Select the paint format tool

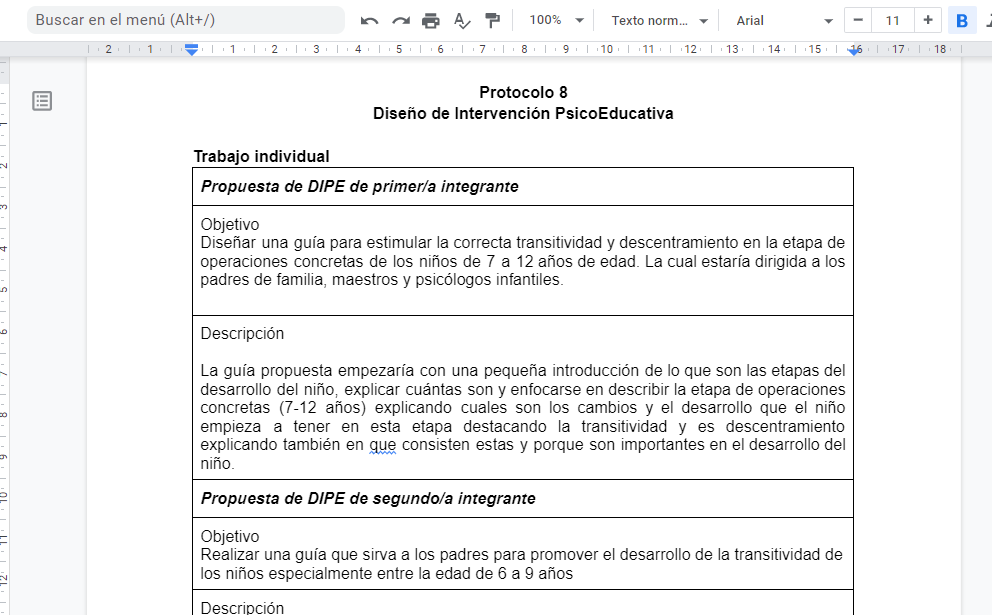pos(492,19)
